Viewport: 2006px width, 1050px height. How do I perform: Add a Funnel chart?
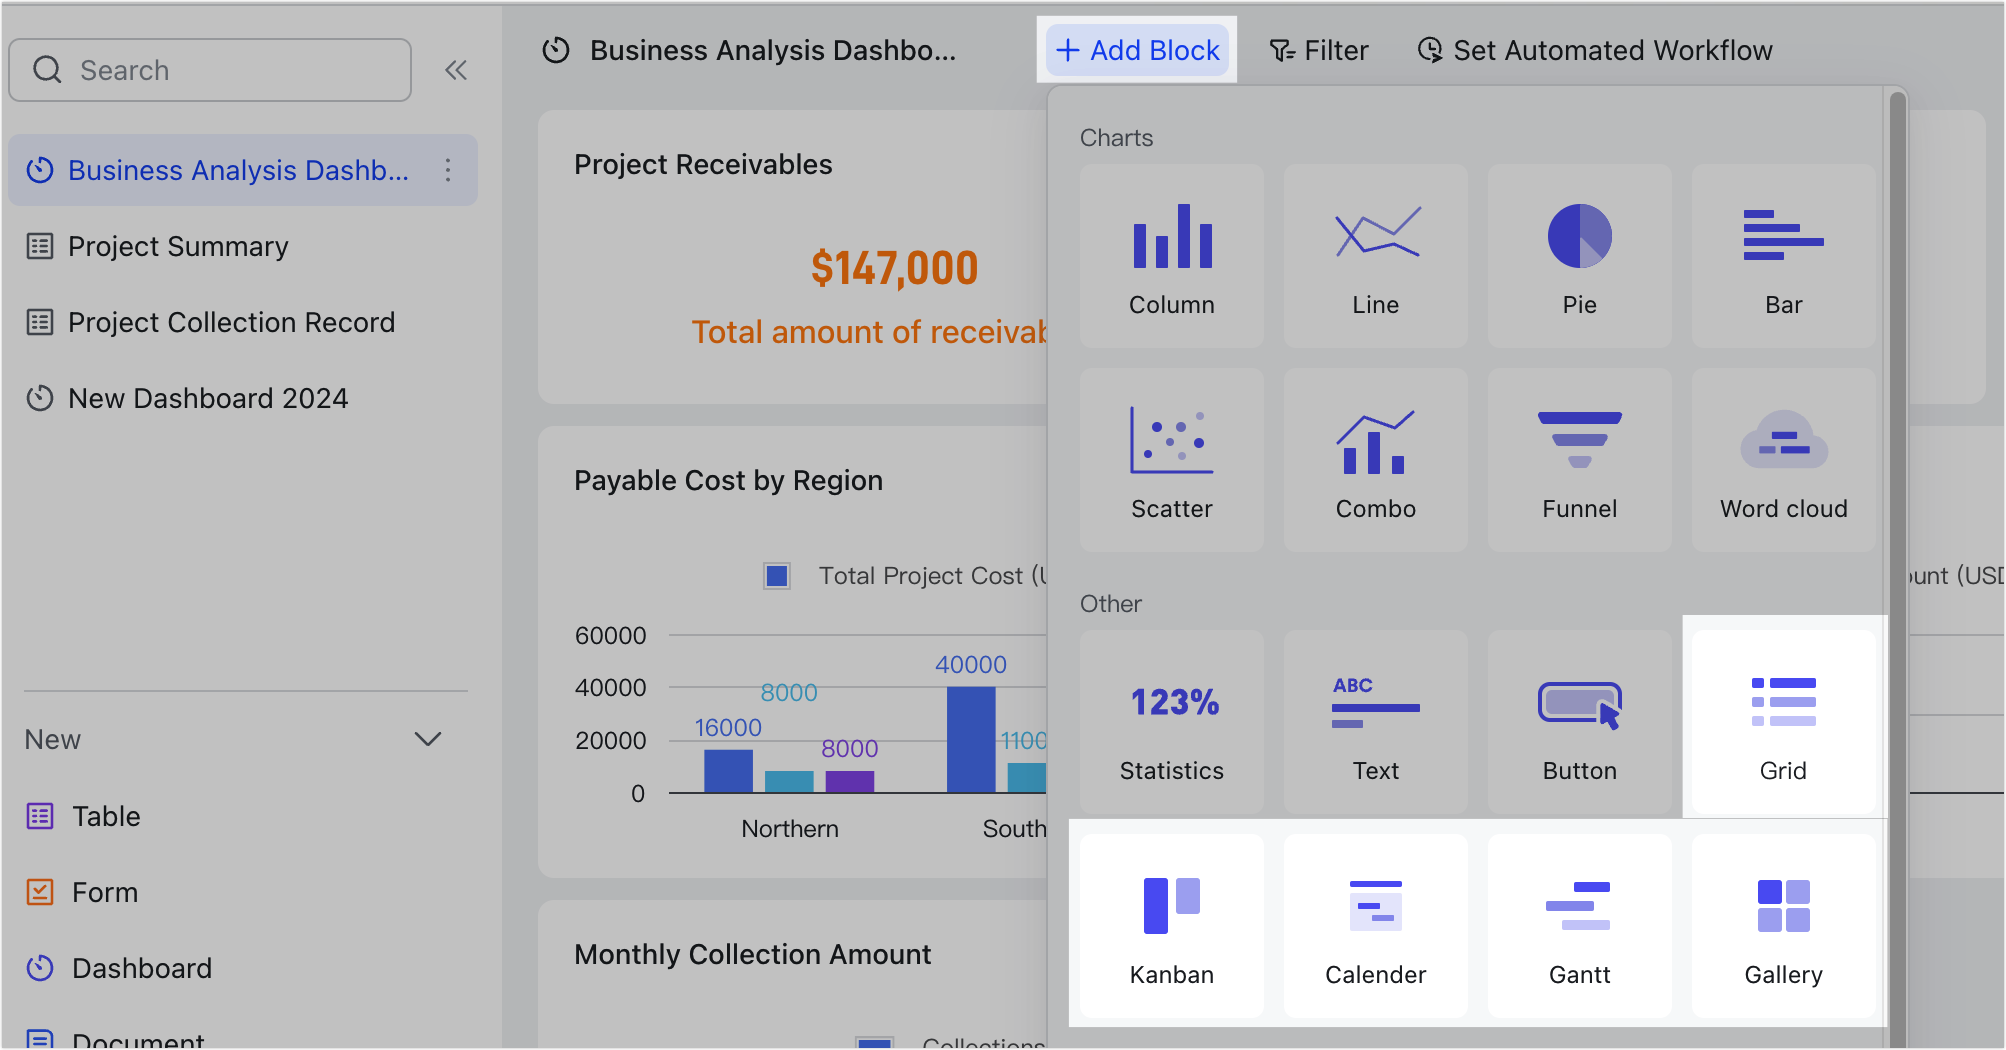[1579, 459]
